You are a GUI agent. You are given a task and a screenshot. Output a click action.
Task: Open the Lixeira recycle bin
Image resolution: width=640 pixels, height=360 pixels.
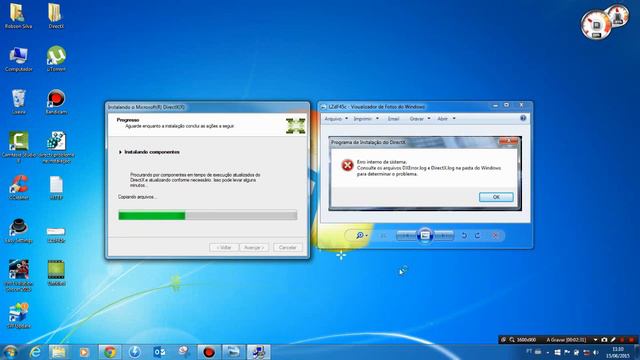pyautogui.click(x=18, y=101)
